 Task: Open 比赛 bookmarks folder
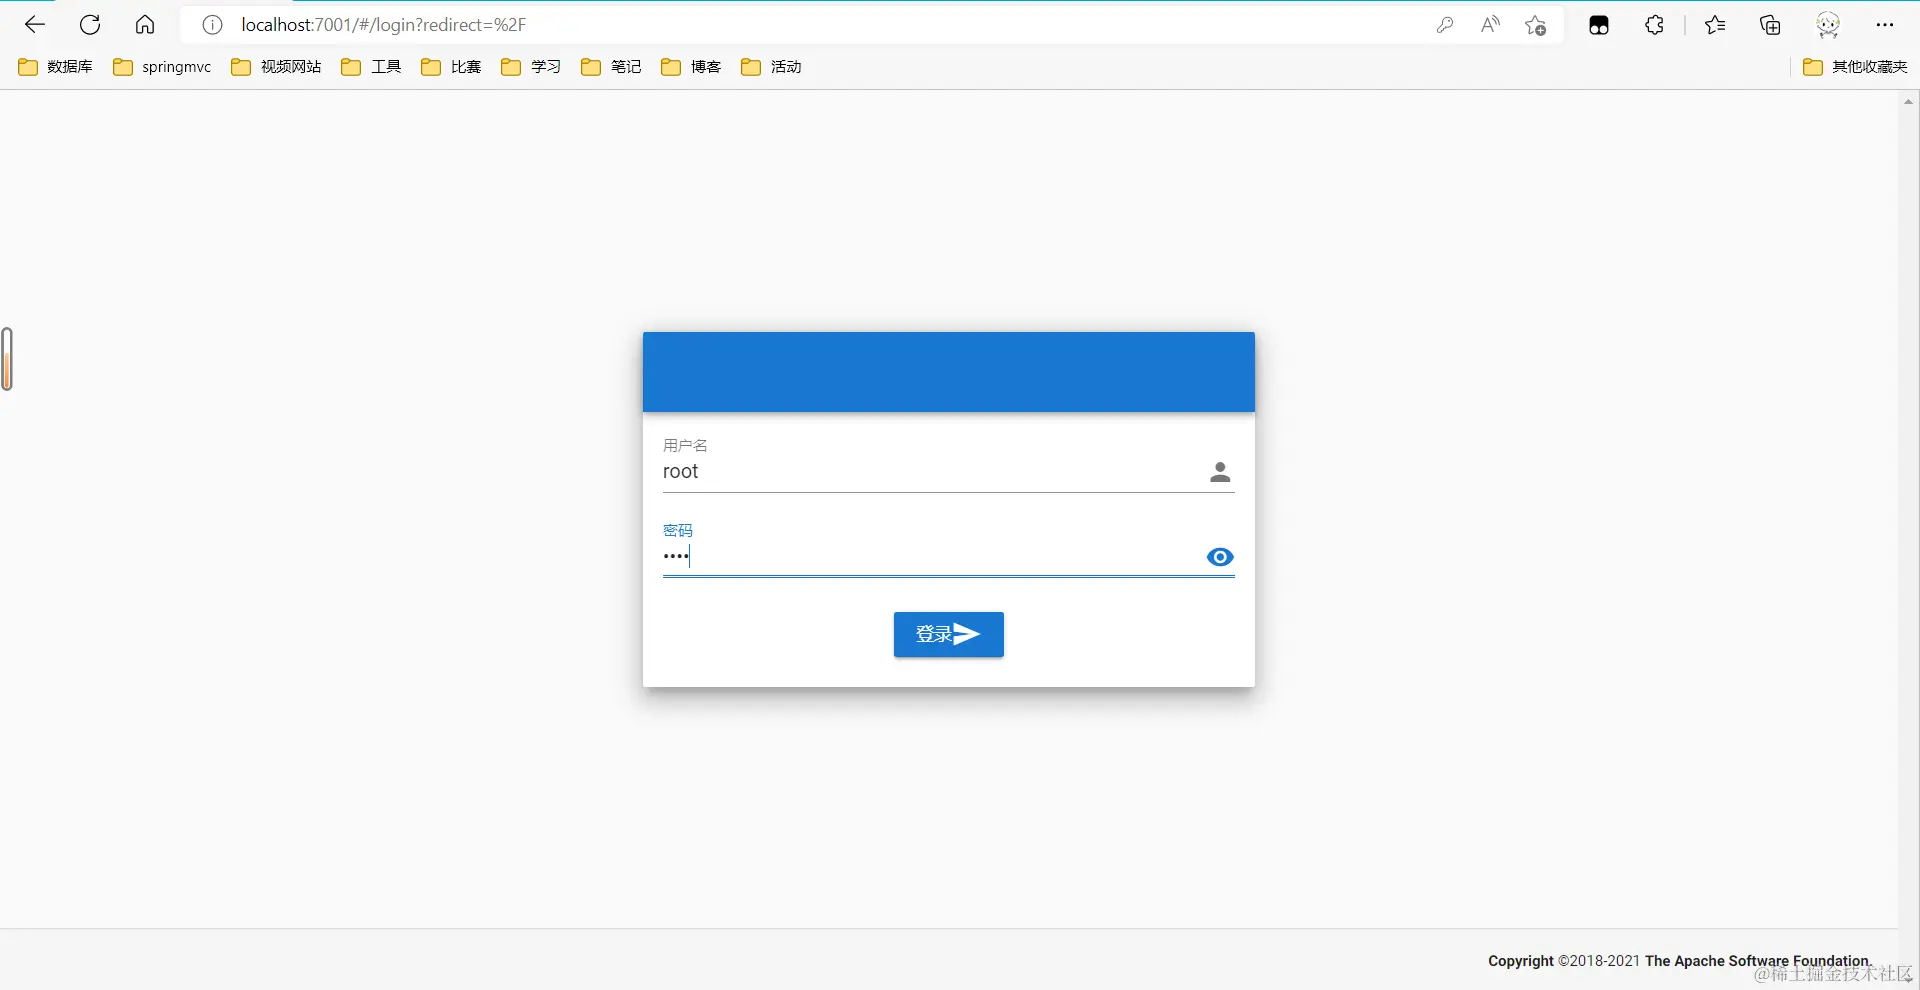(x=452, y=67)
